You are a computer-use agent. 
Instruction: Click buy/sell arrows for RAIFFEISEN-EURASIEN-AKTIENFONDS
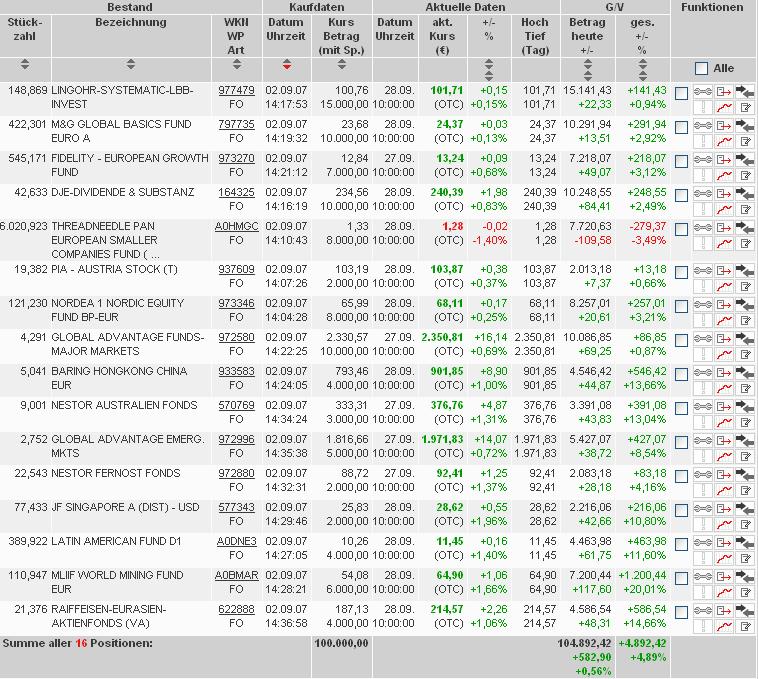745,610
